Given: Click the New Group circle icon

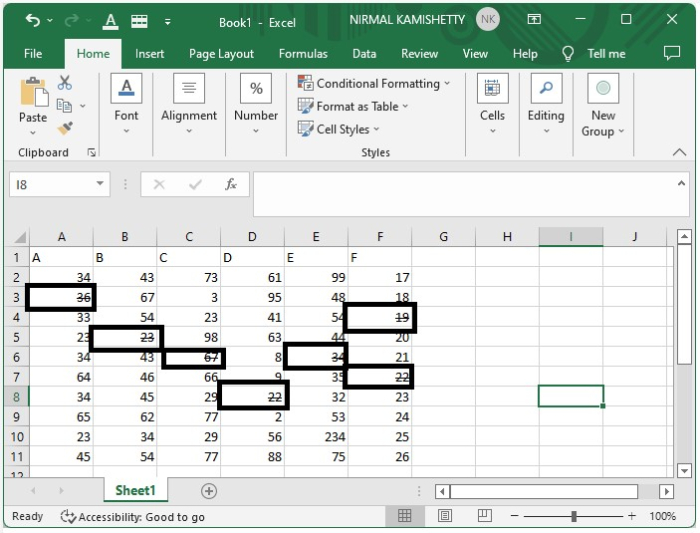Looking at the screenshot, I should [x=603, y=88].
